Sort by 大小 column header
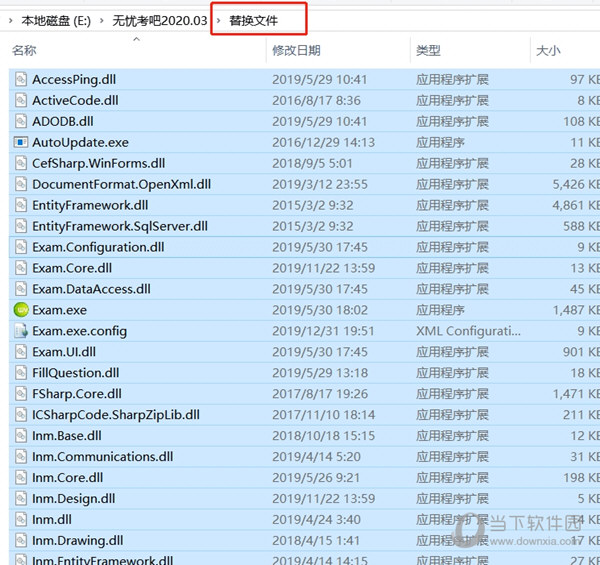600x565 pixels. tap(548, 50)
